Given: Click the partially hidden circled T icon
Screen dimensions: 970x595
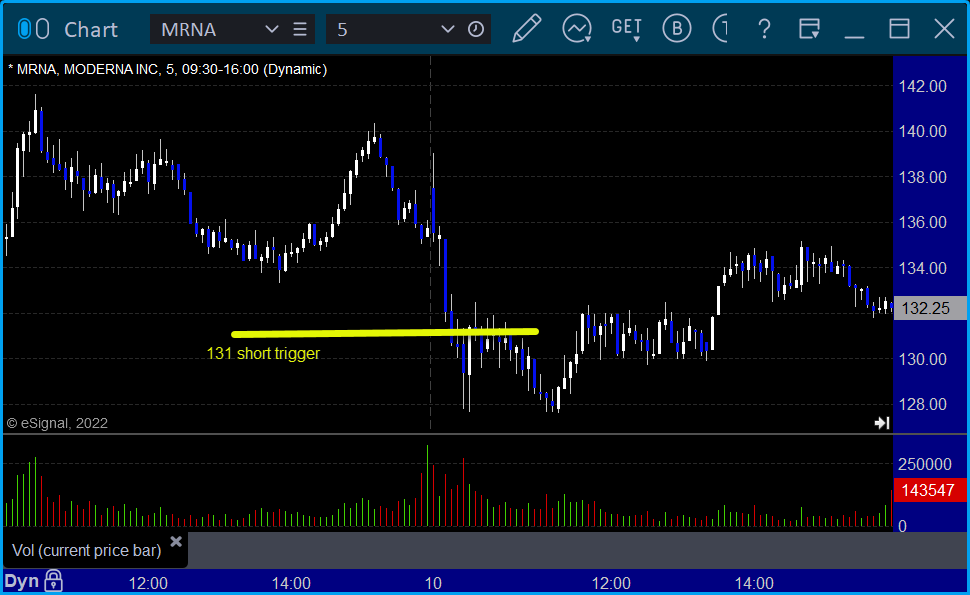Looking at the screenshot, I should [720, 28].
